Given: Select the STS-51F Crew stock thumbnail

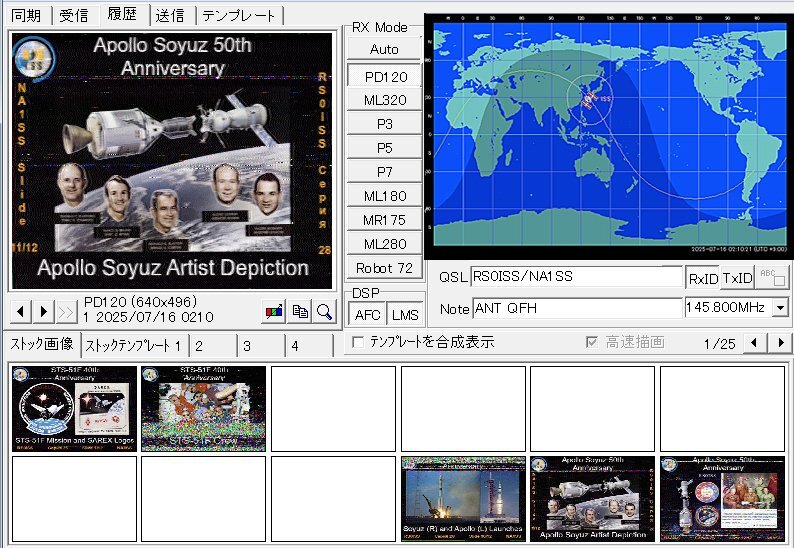Looking at the screenshot, I should pyautogui.click(x=204, y=409).
